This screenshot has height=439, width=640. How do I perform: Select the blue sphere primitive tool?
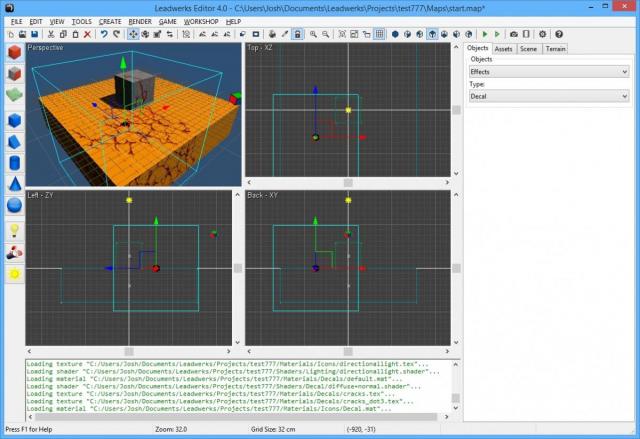(15, 205)
